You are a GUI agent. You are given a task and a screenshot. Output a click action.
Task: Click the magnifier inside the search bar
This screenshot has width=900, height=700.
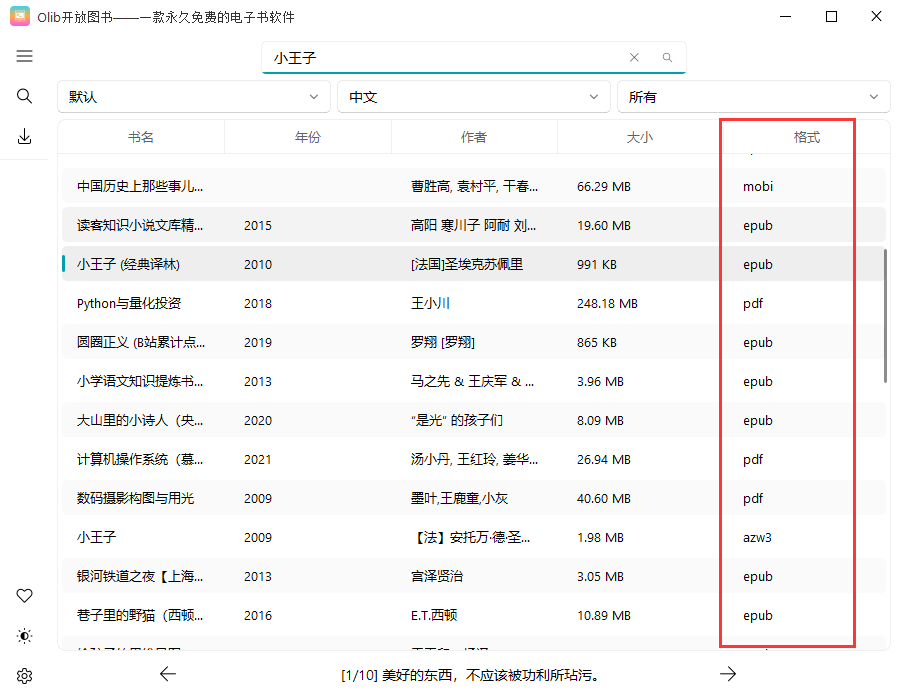[x=666, y=57]
